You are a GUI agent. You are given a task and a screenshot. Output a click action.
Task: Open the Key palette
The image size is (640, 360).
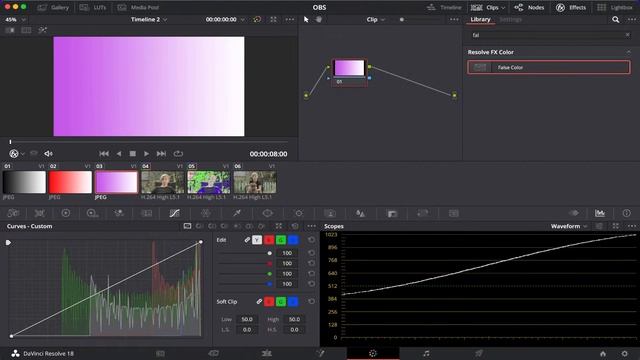pos(392,213)
